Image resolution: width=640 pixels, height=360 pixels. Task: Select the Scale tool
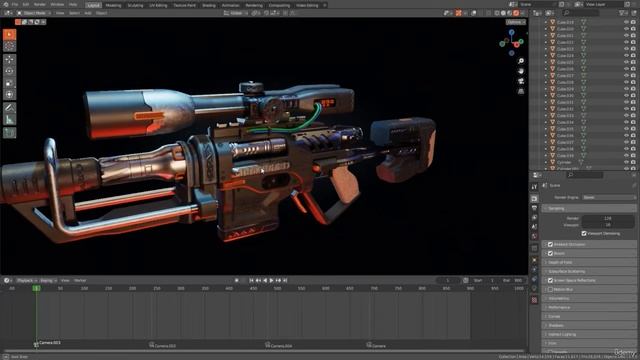pyautogui.click(x=9, y=83)
